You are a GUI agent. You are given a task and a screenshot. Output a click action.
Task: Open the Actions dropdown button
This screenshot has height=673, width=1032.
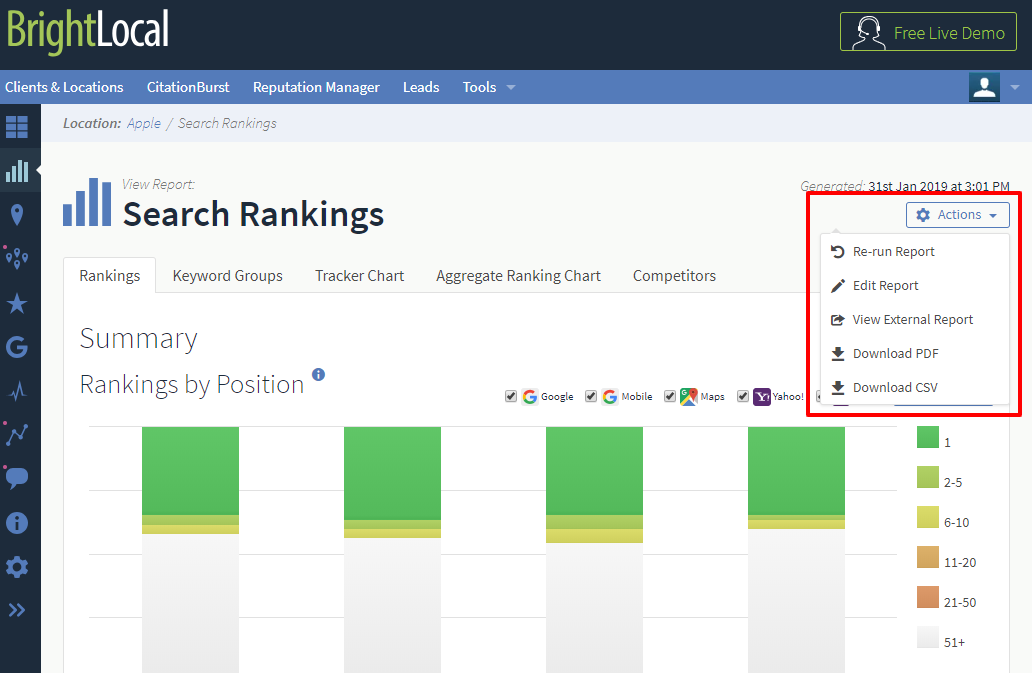coord(958,215)
